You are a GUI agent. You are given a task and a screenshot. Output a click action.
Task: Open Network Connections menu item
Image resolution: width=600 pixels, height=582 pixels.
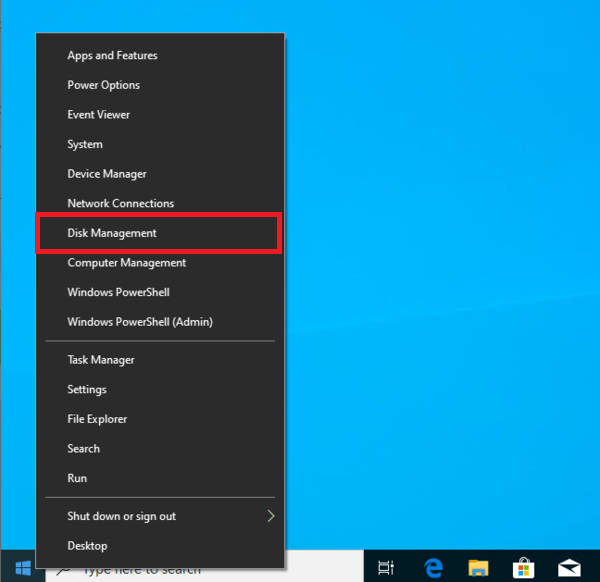(x=121, y=204)
